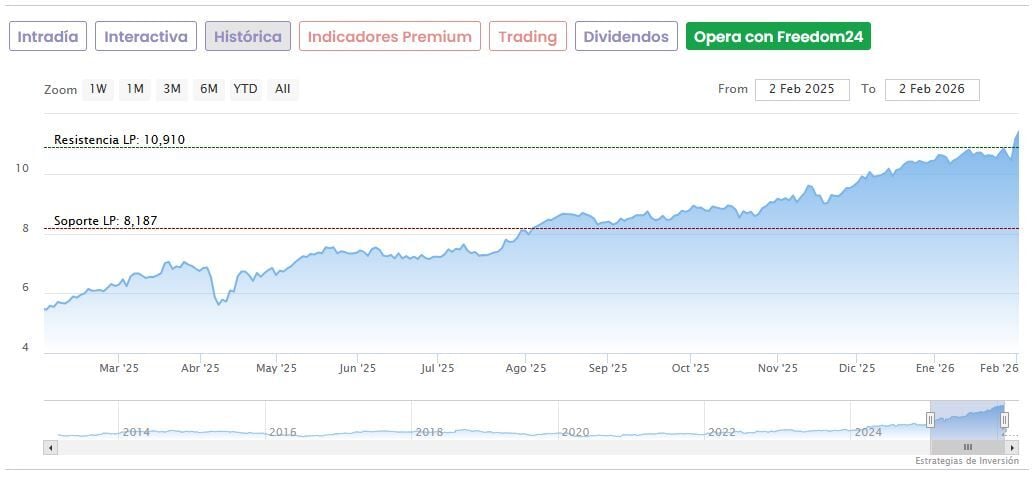Zoom the chart to YTD
1034x480 pixels.
tap(245, 89)
